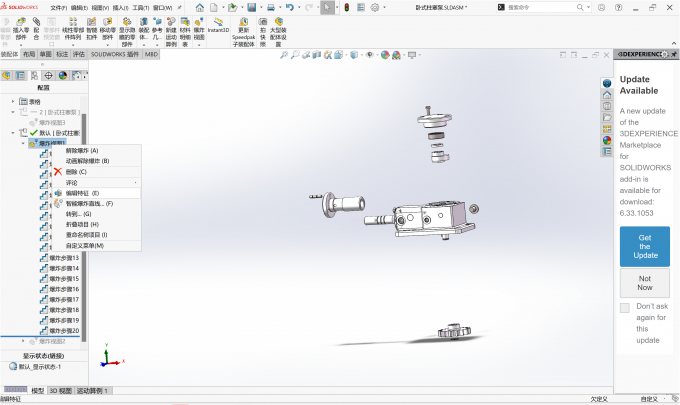Open the dropdown arrow next to the New icon
Image resolution: width=680 pixels, height=405 pixels.
tap(223, 7)
